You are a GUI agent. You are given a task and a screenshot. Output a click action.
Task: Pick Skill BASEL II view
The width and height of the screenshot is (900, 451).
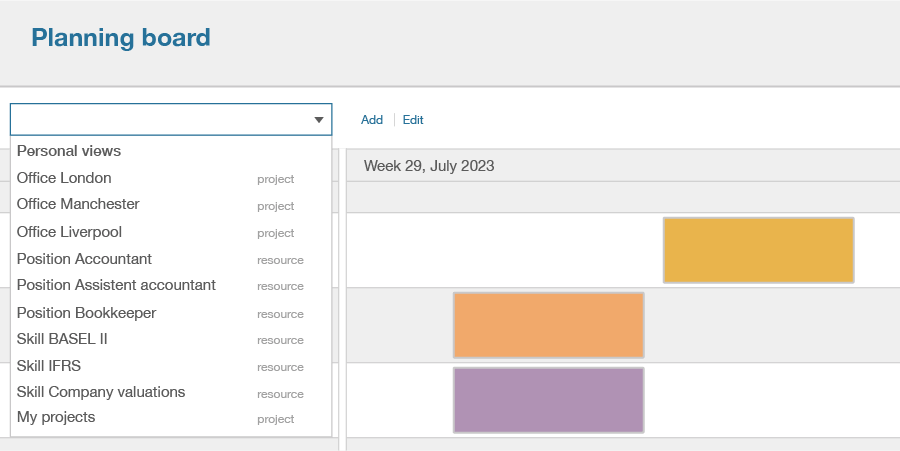coord(171,340)
